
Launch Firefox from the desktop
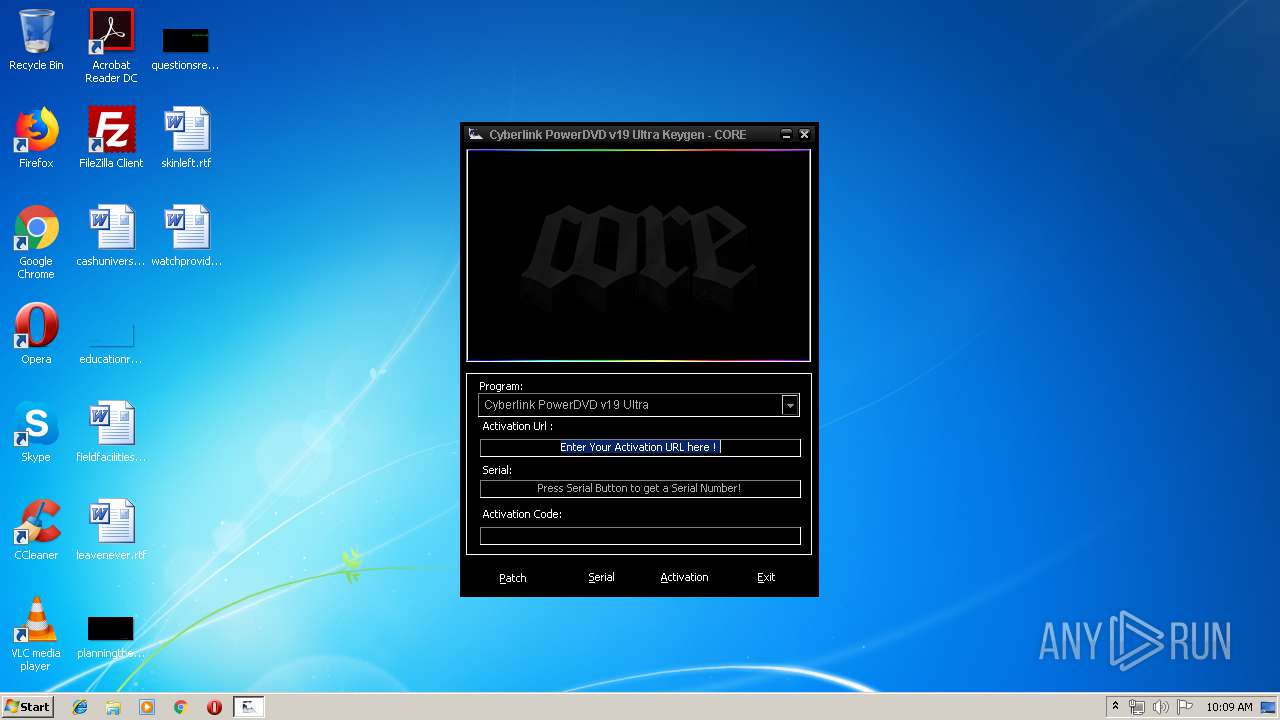pos(36,138)
